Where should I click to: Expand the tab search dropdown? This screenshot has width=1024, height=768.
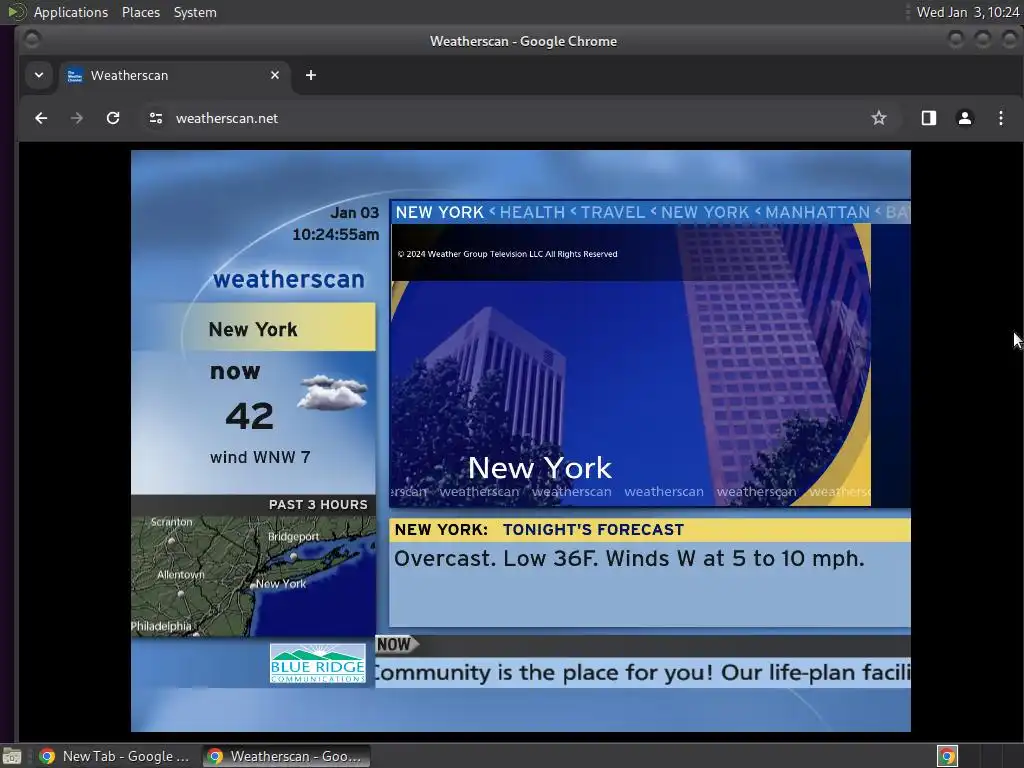click(x=39, y=75)
